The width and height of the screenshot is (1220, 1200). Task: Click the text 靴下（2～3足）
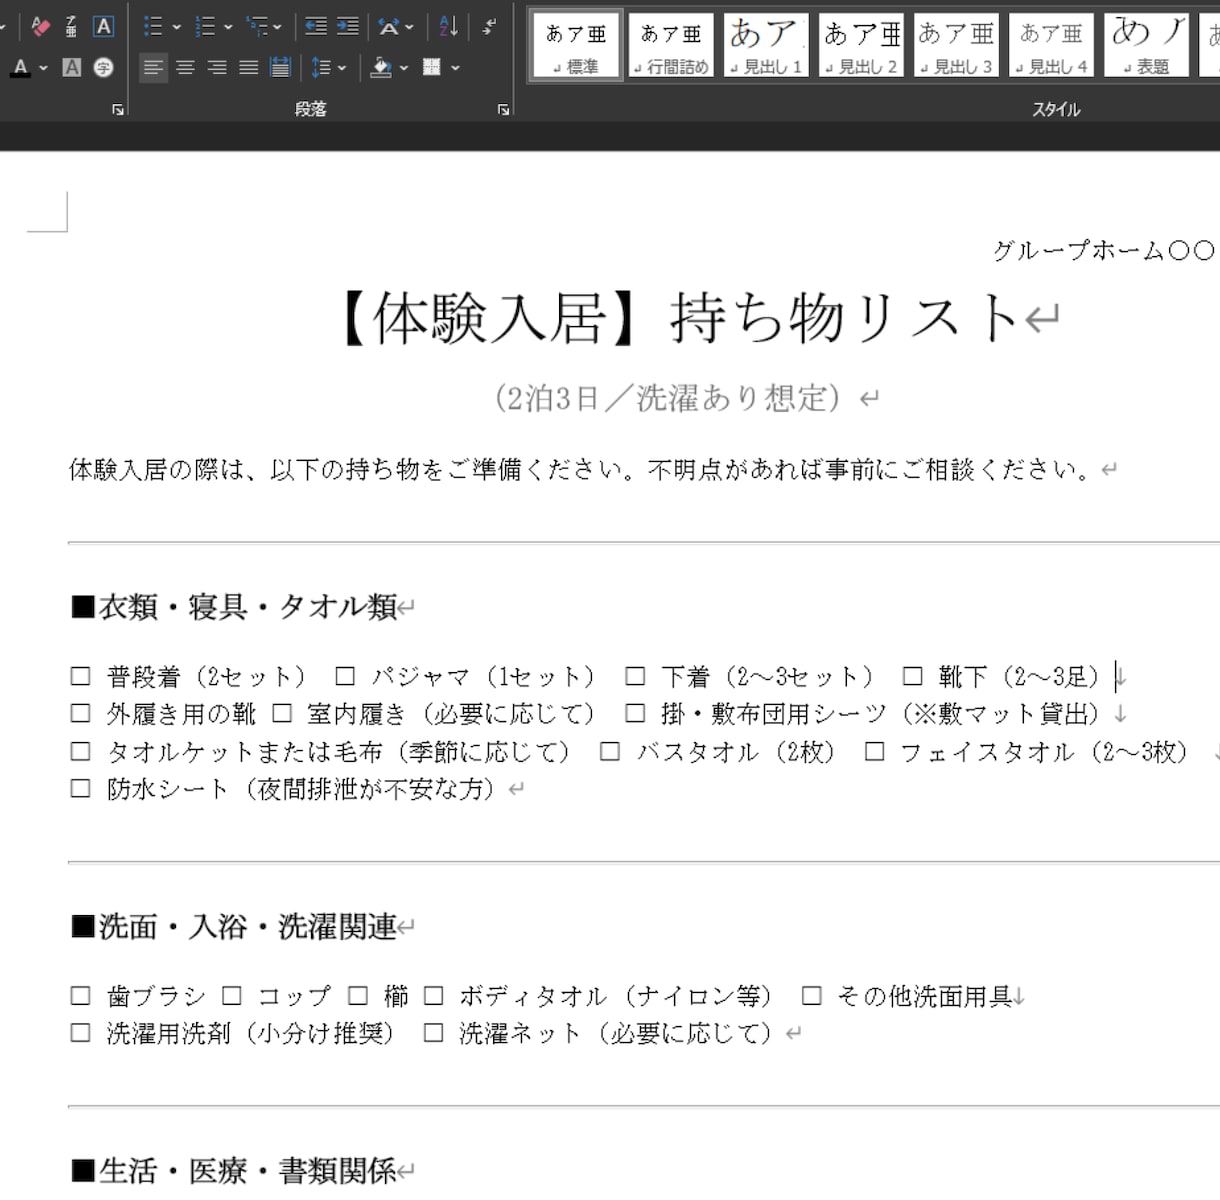[x=1021, y=677]
